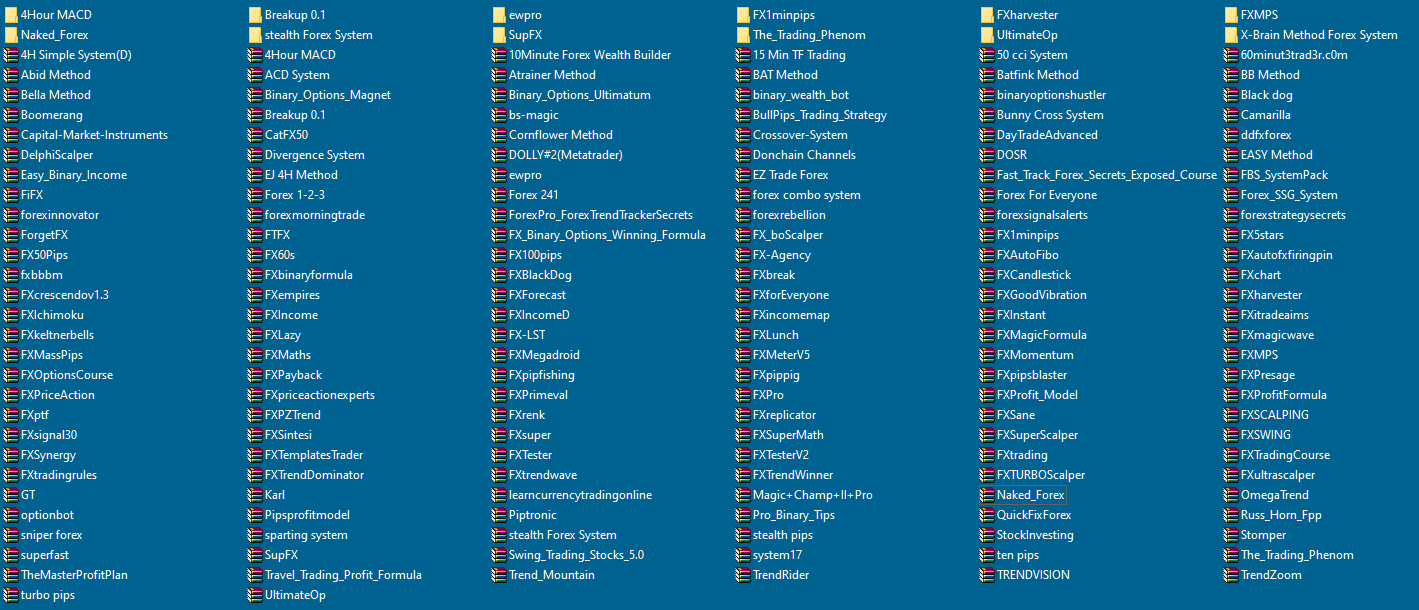The width and height of the screenshot is (1419, 610).
Task: Select the archive icon of CatFX50
Action: 255,135
